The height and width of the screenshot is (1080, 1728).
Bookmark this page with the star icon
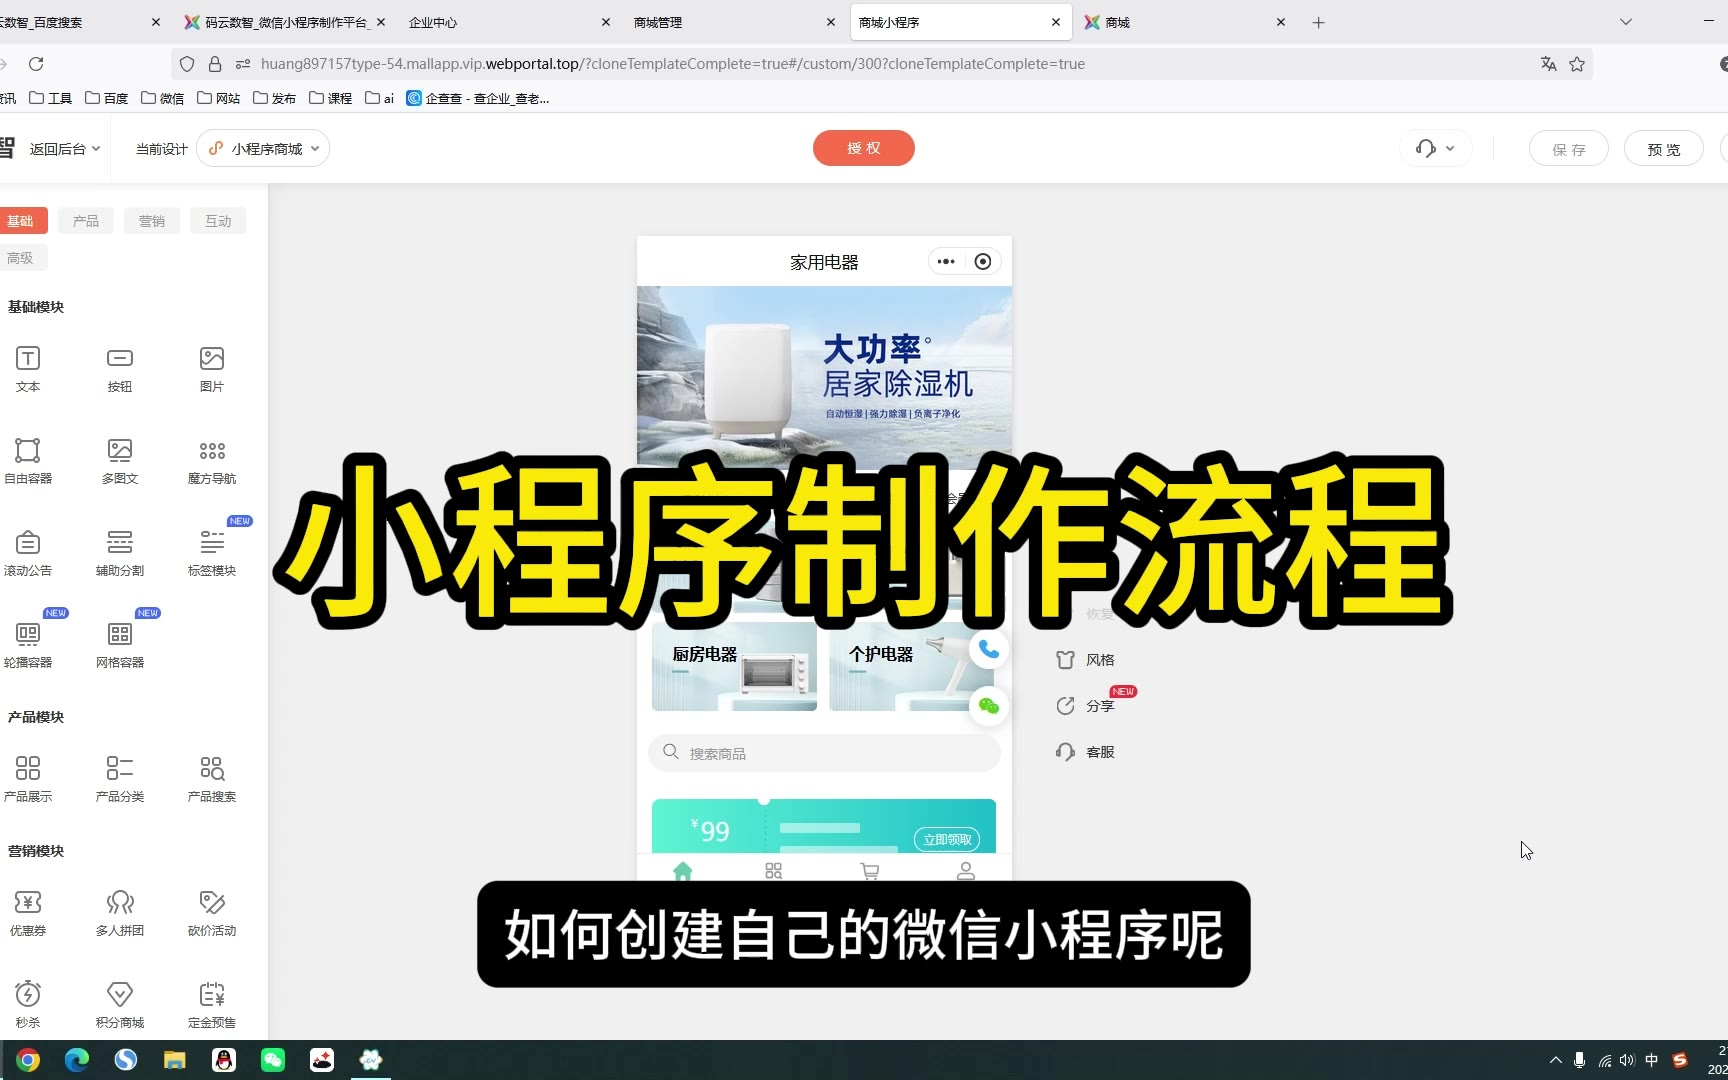pos(1577,64)
